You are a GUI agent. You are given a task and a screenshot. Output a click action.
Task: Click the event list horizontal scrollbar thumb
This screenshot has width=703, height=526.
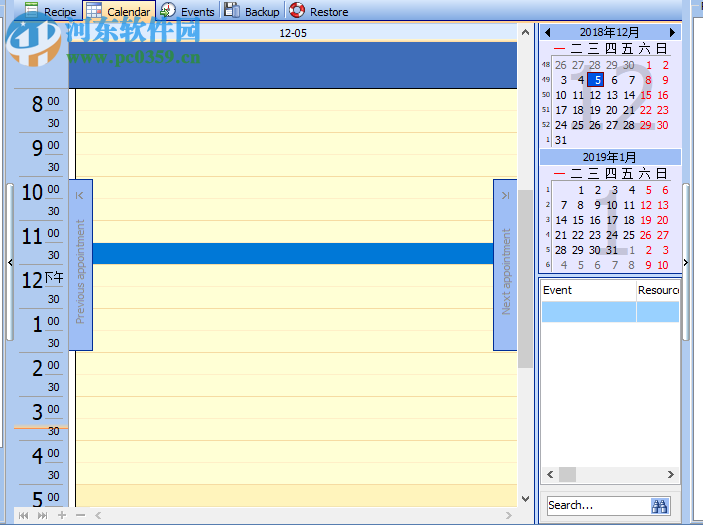coord(567,474)
